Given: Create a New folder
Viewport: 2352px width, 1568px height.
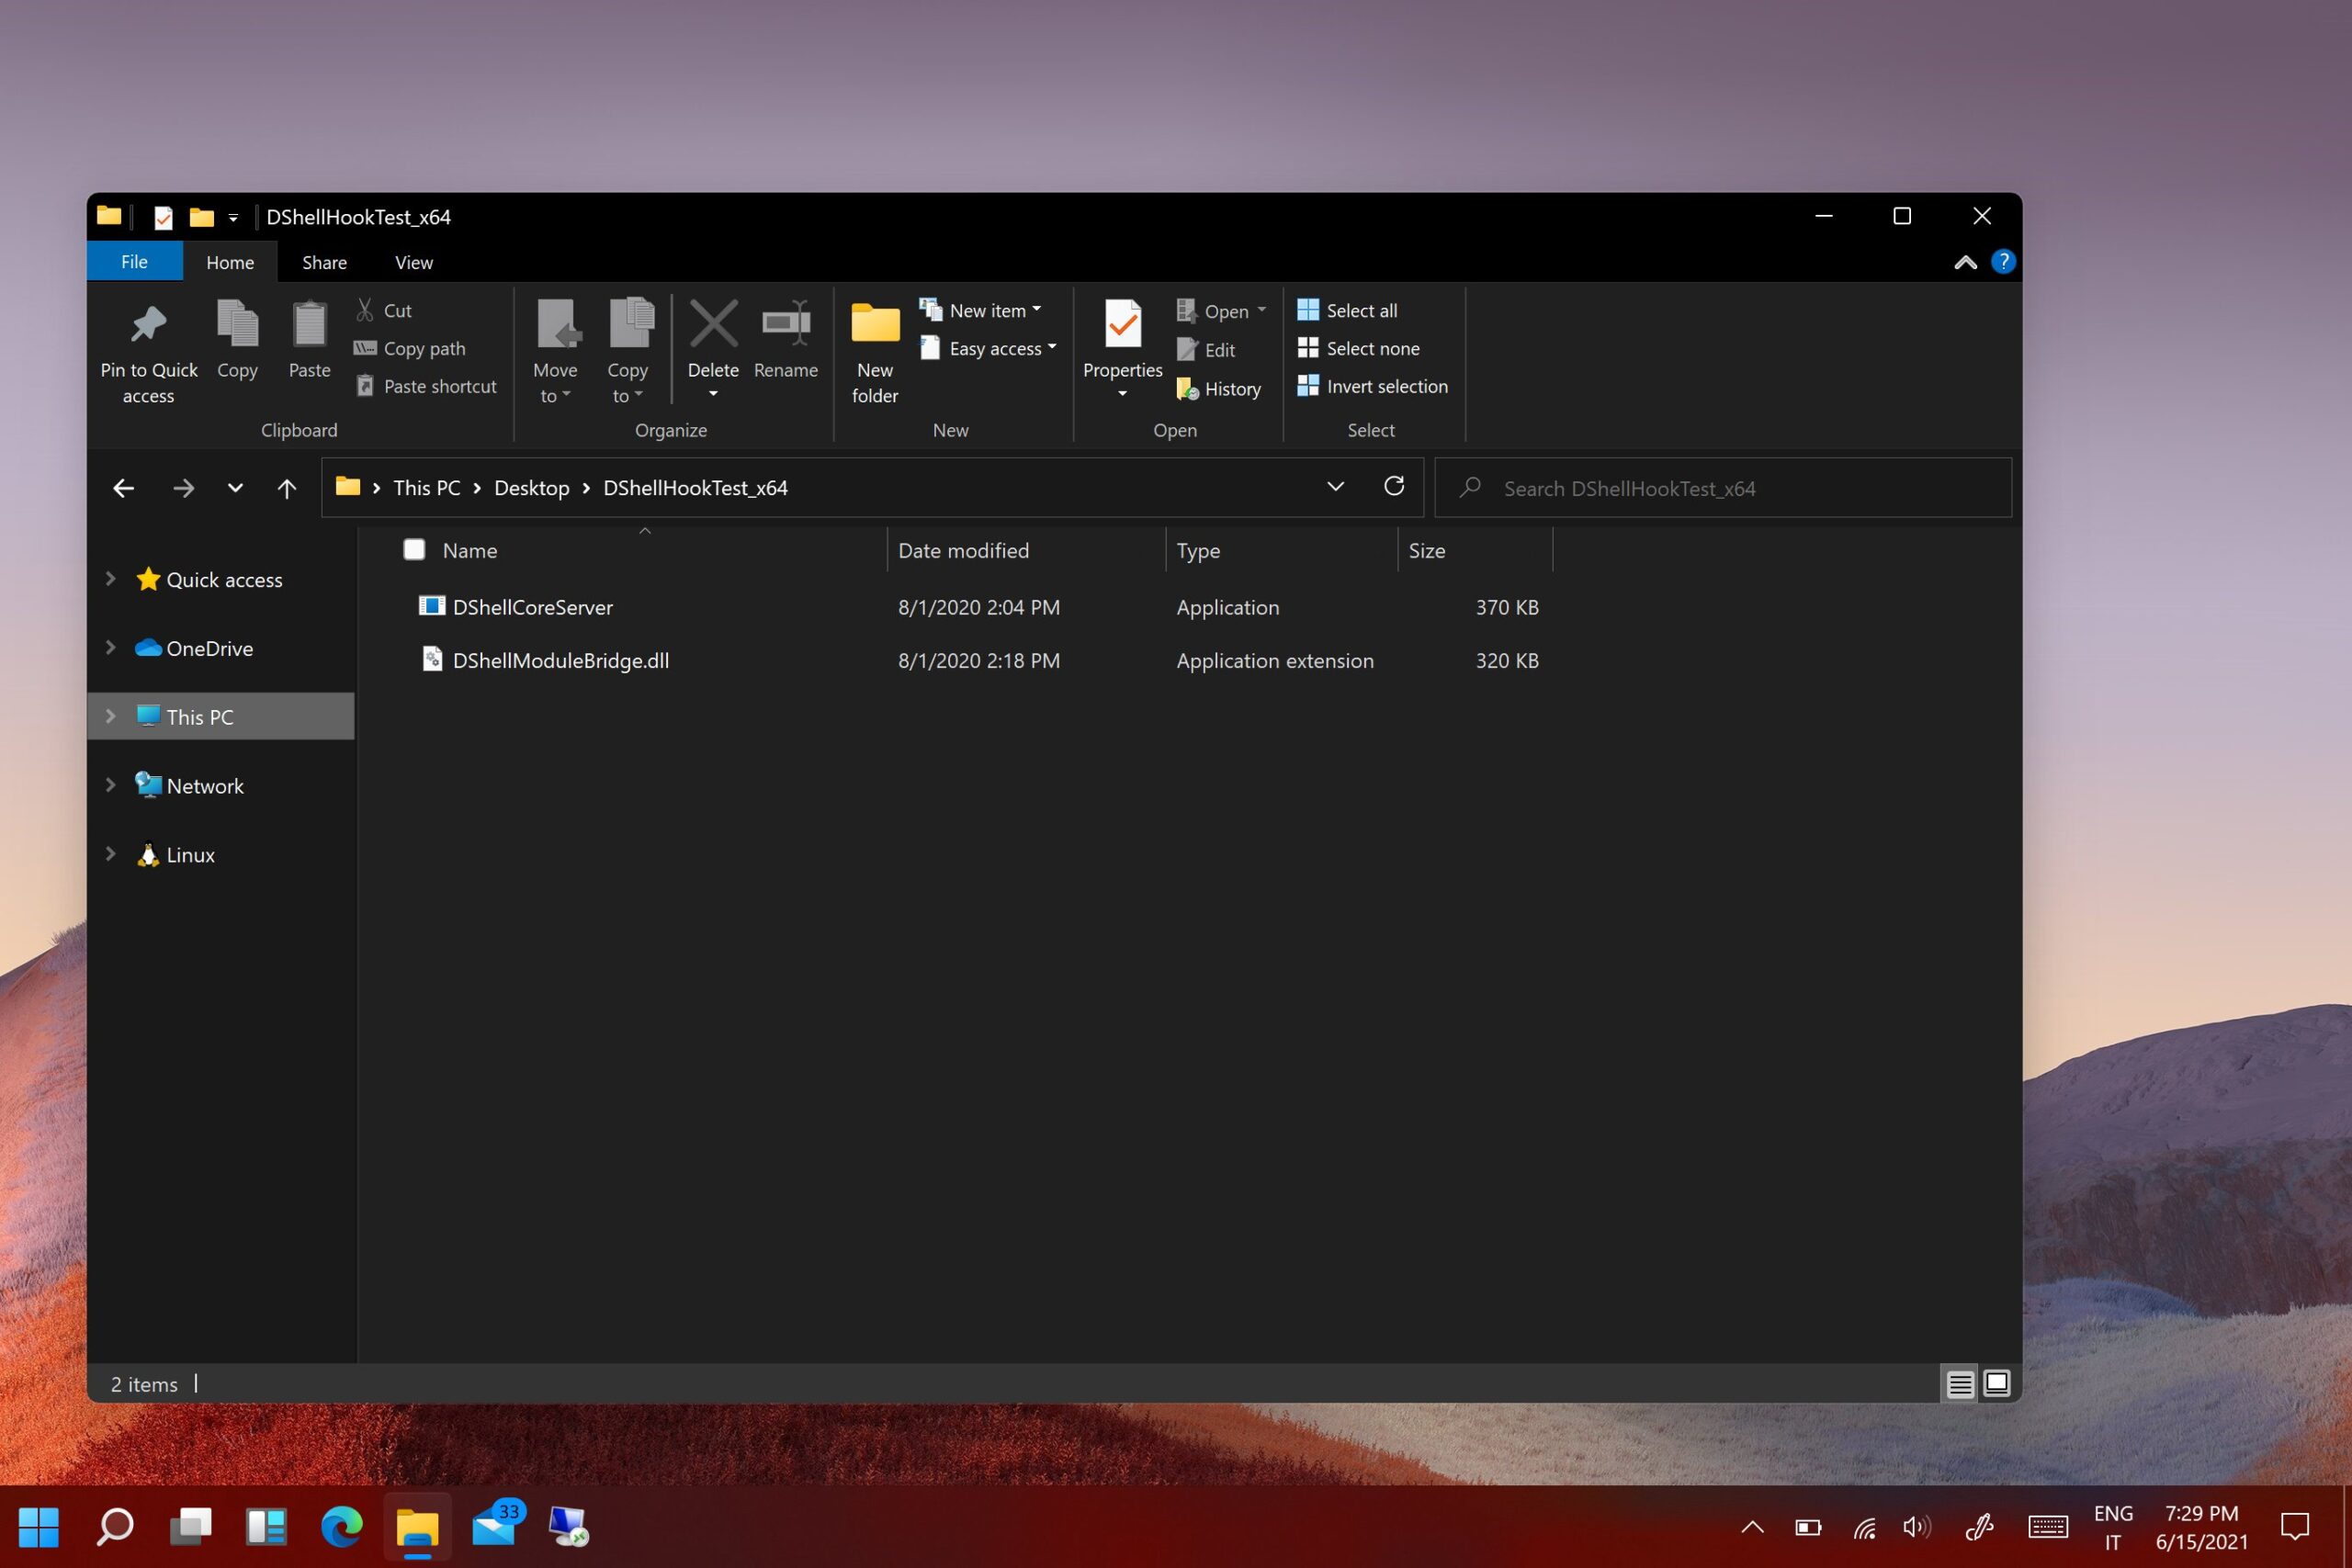Looking at the screenshot, I should click(x=874, y=350).
